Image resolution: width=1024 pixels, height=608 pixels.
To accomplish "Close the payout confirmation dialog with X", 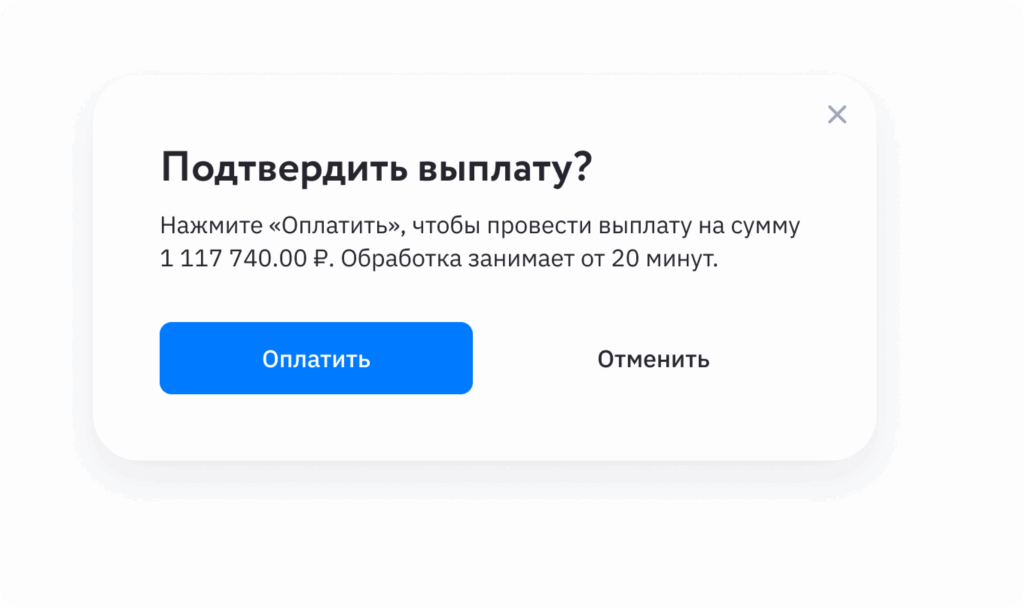I will tap(837, 115).
